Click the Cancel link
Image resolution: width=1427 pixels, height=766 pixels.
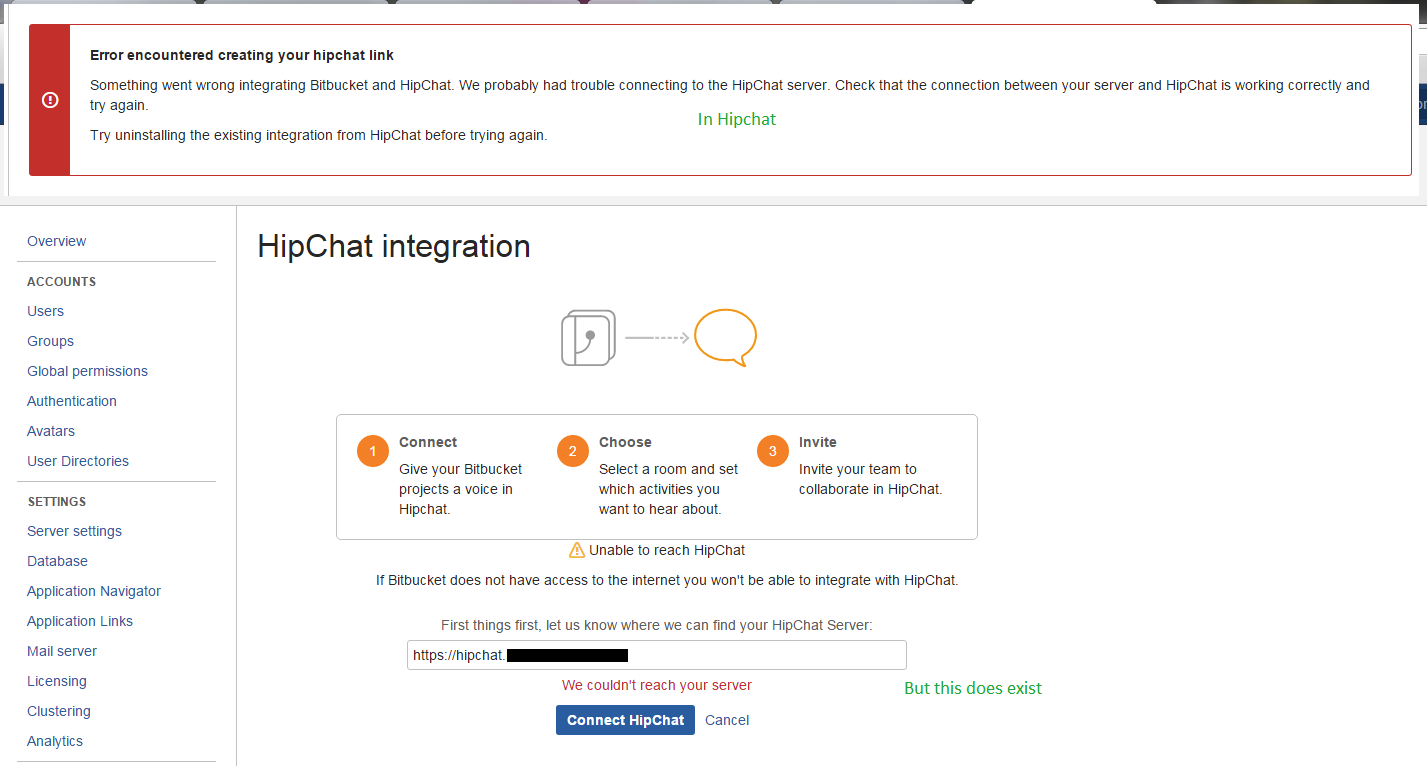click(x=727, y=720)
